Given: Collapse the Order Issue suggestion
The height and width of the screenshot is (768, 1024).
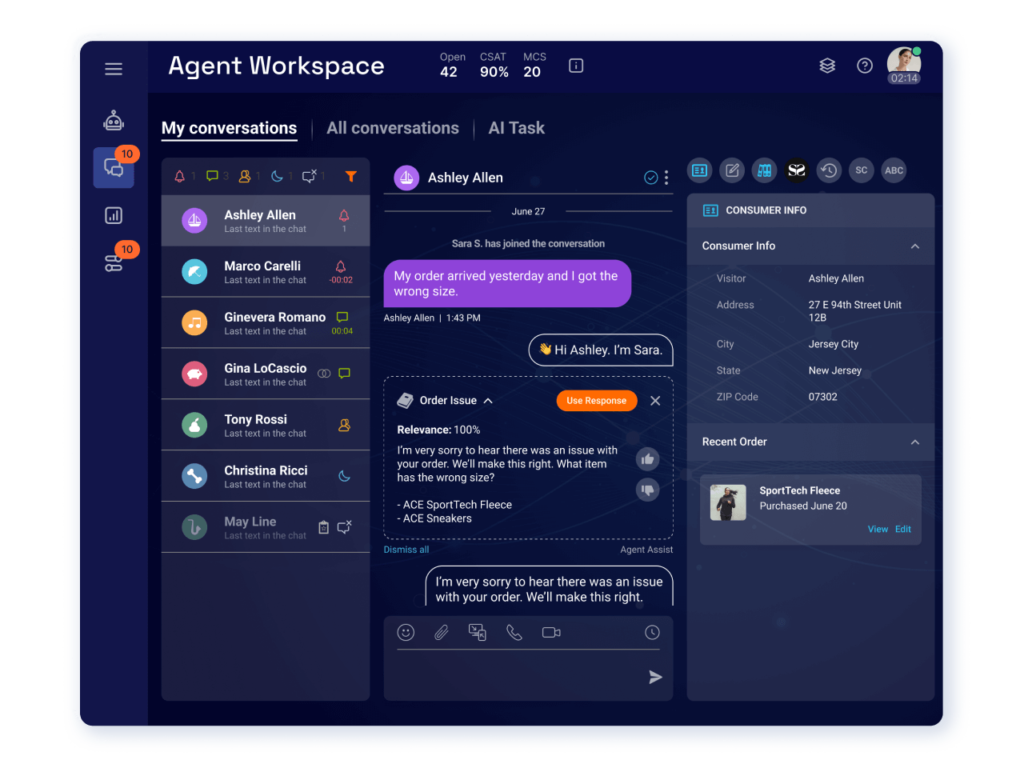Looking at the screenshot, I should [488, 401].
